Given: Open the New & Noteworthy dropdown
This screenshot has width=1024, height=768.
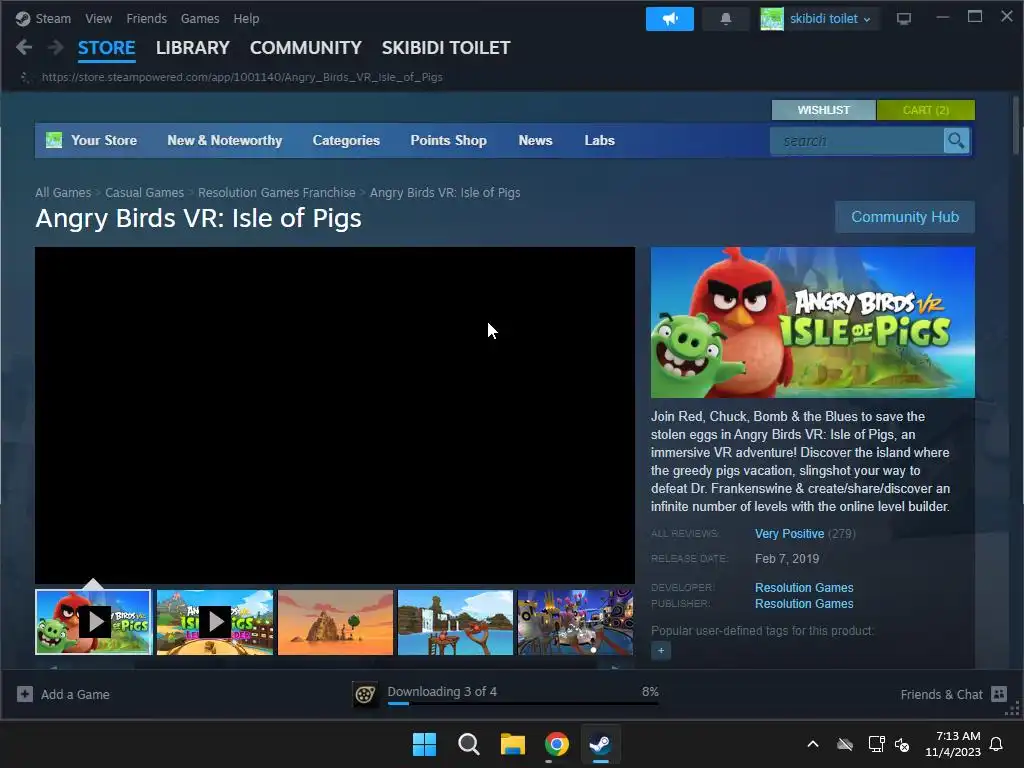Looking at the screenshot, I should (225, 140).
